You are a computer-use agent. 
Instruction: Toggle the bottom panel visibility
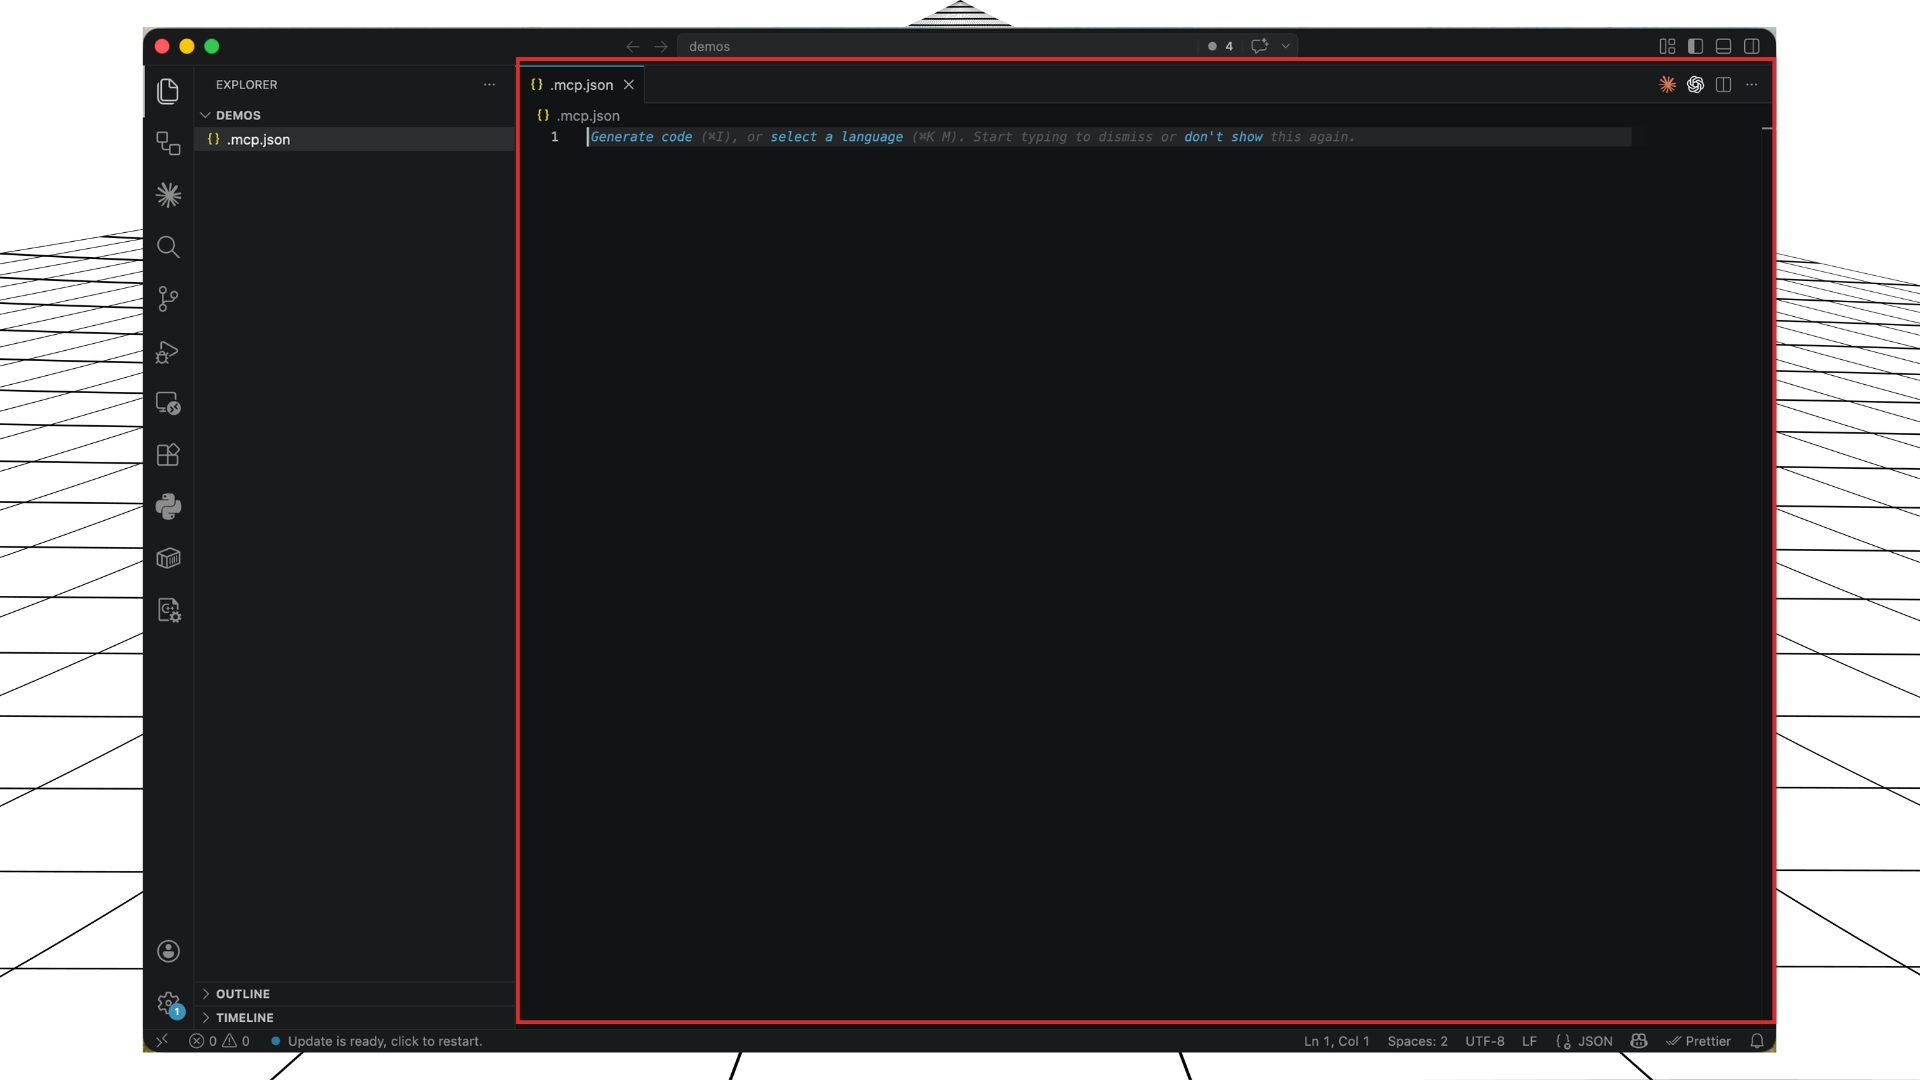click(1724, 46)
